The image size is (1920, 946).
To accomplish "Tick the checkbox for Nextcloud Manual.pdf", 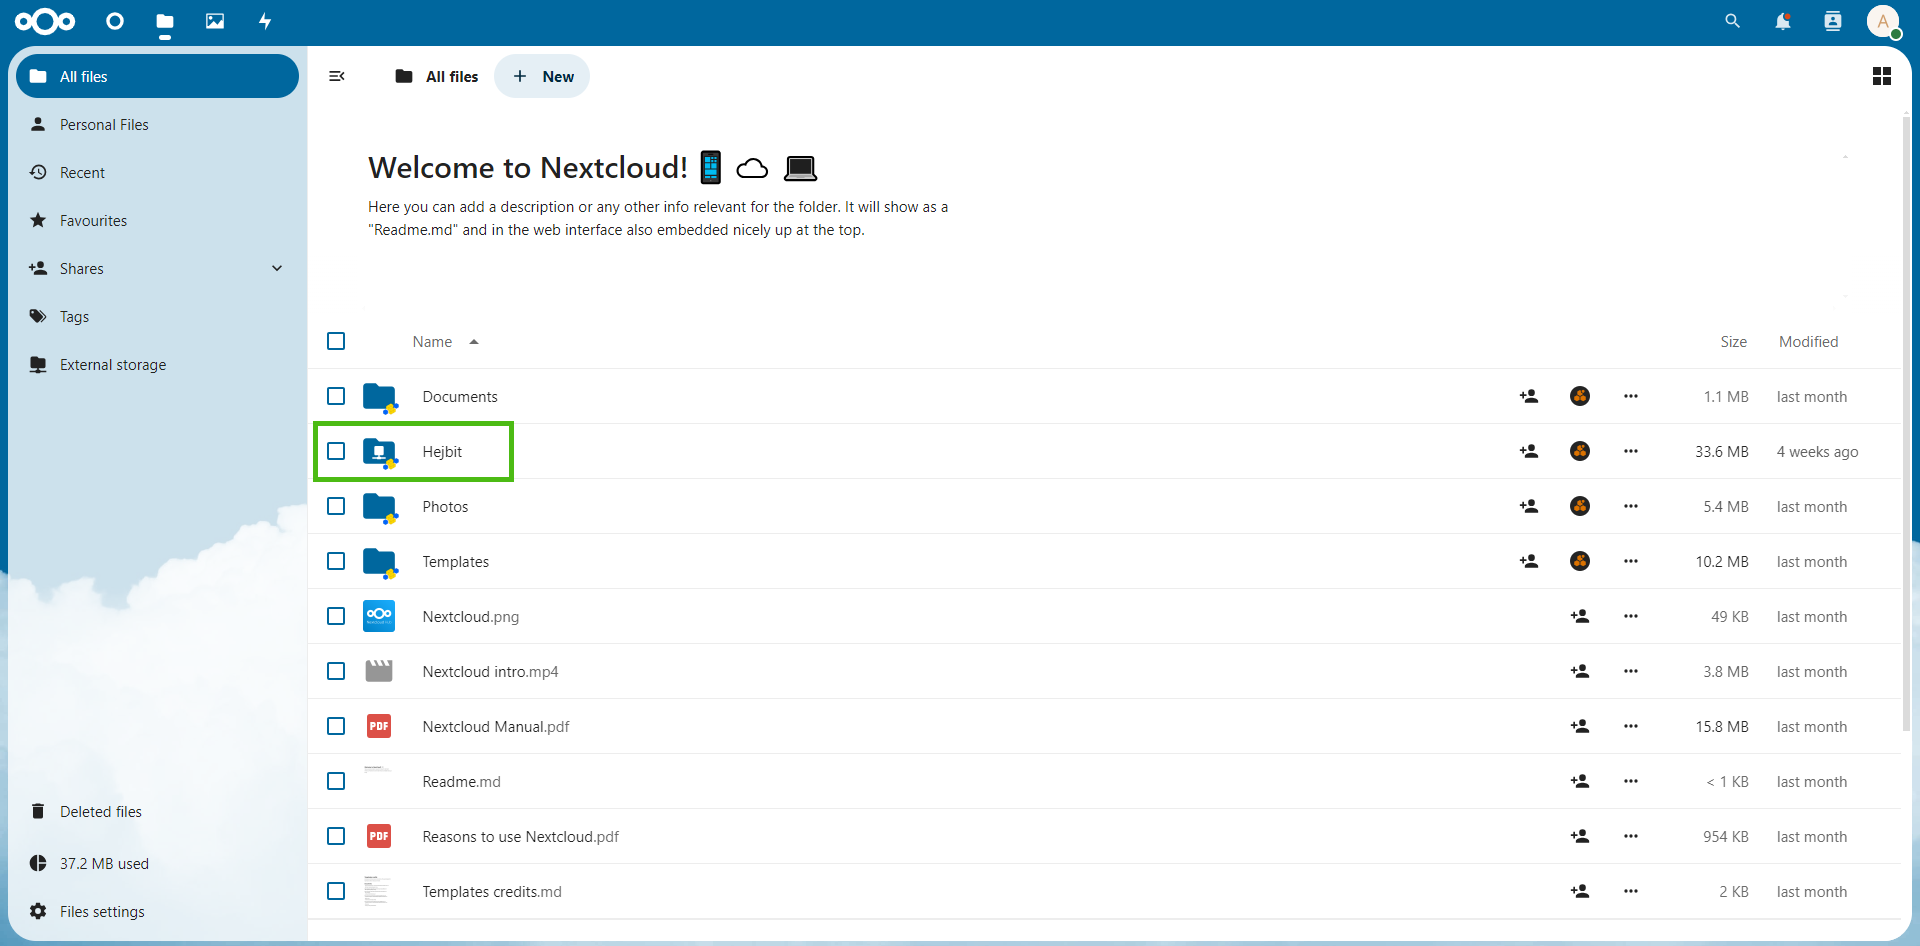I will 336,726.
